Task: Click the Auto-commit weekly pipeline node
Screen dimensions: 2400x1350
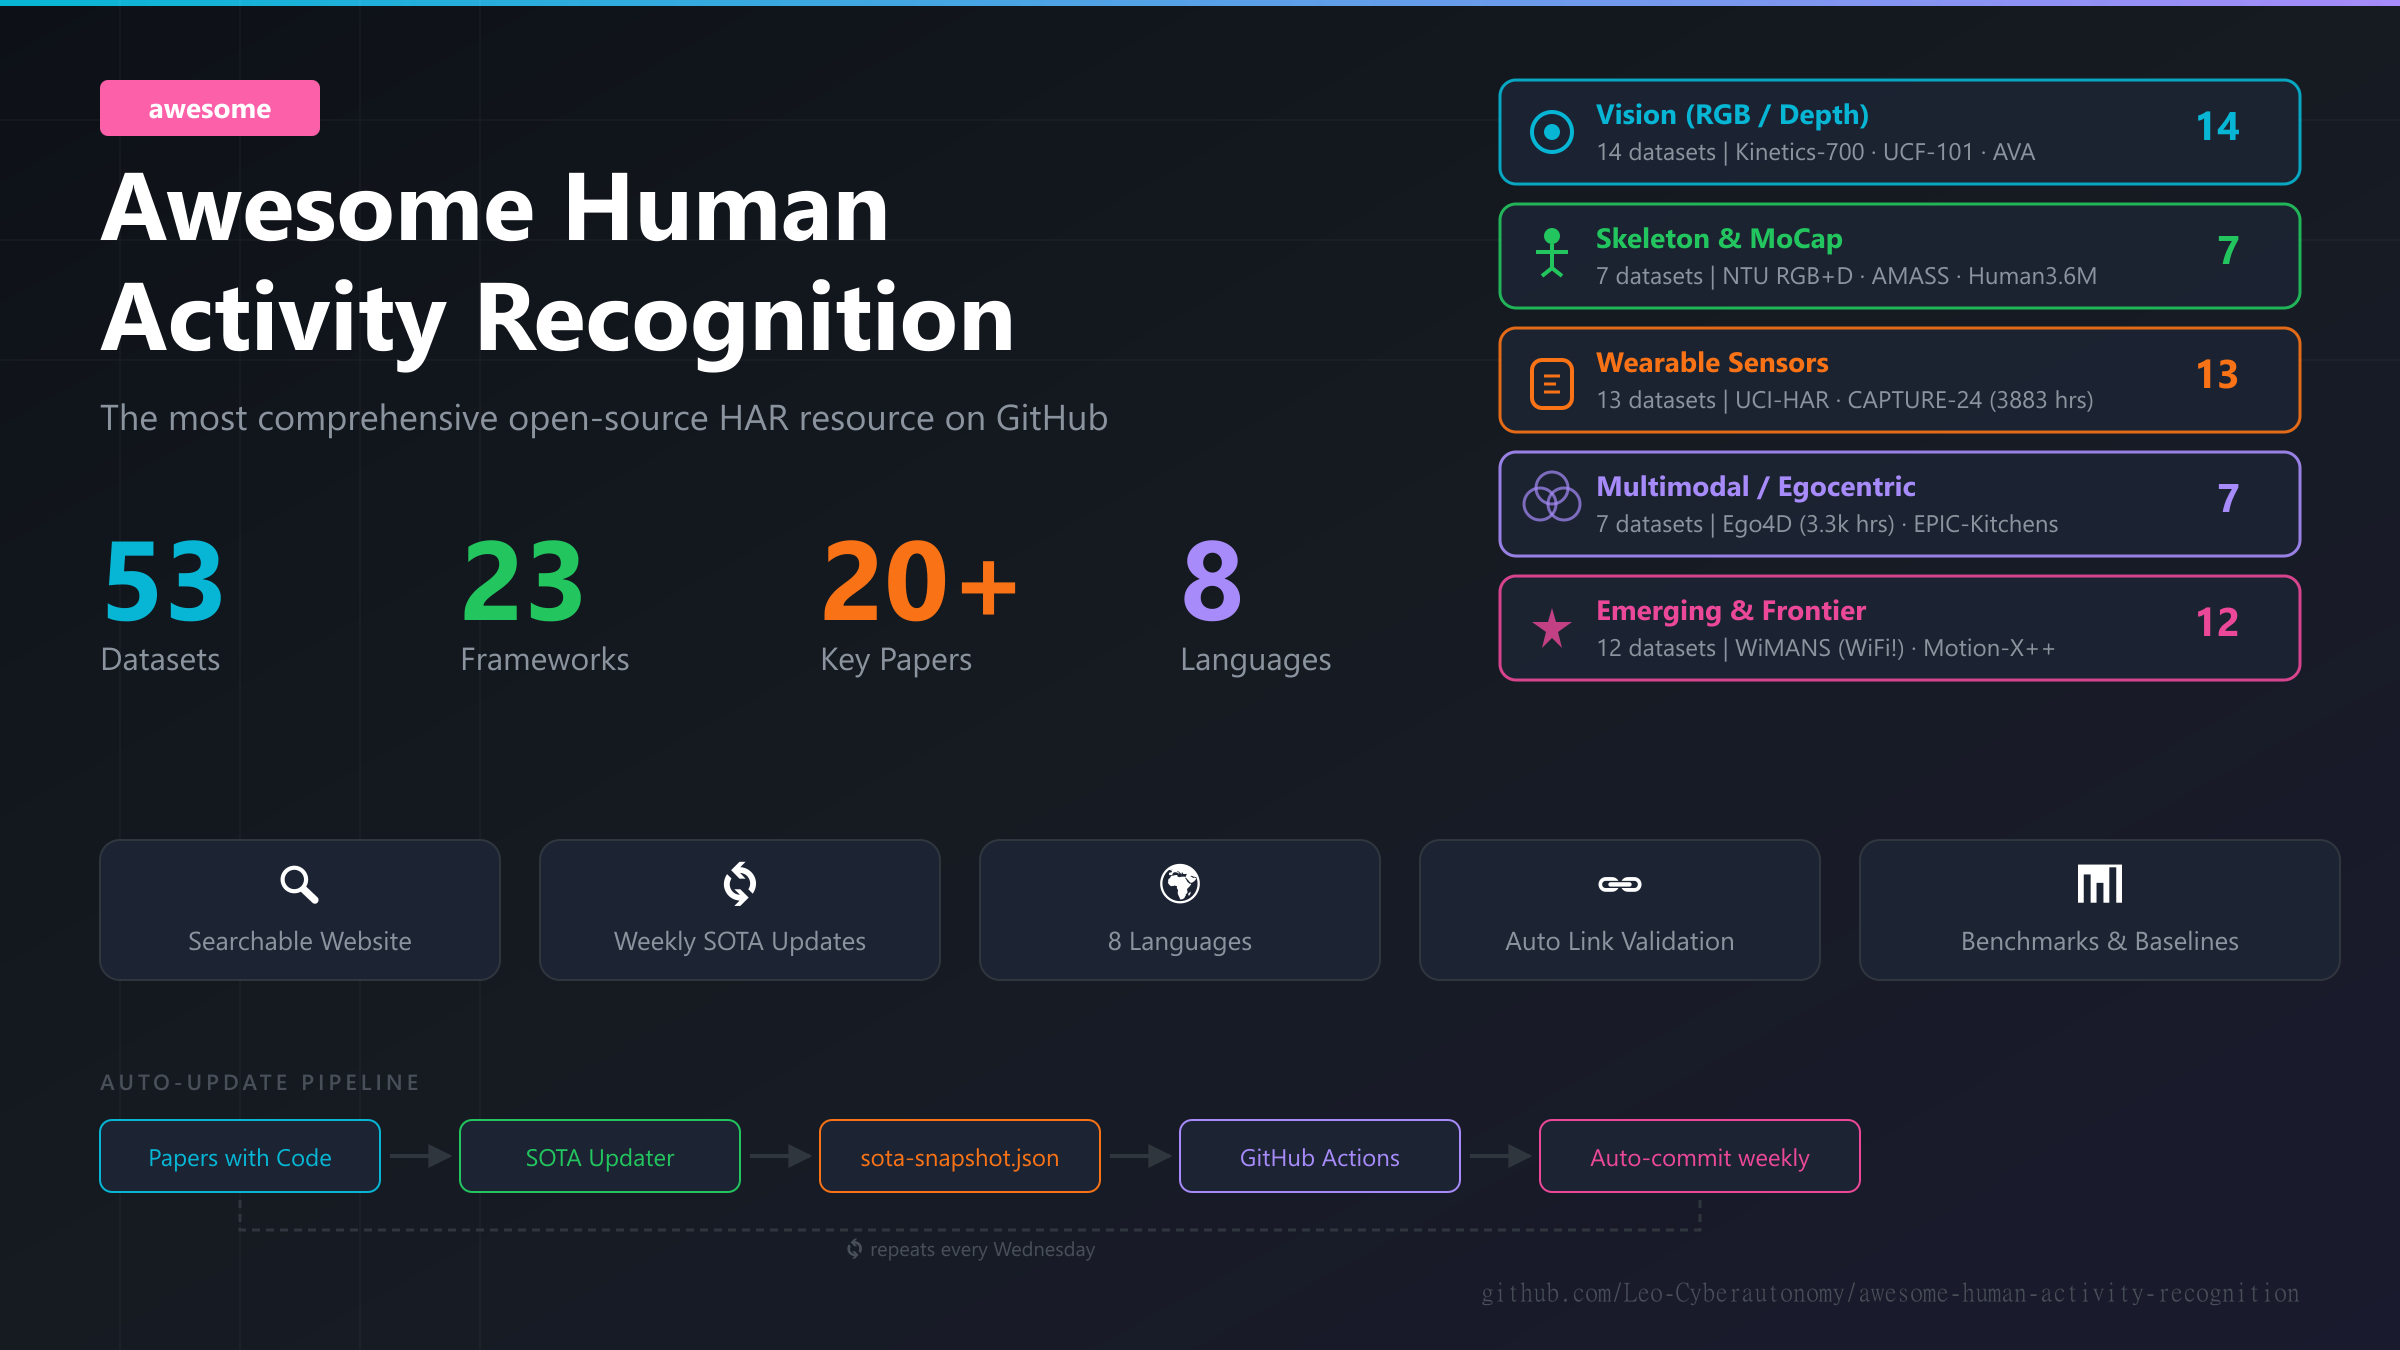Action: click(x=1699, y=1157)
